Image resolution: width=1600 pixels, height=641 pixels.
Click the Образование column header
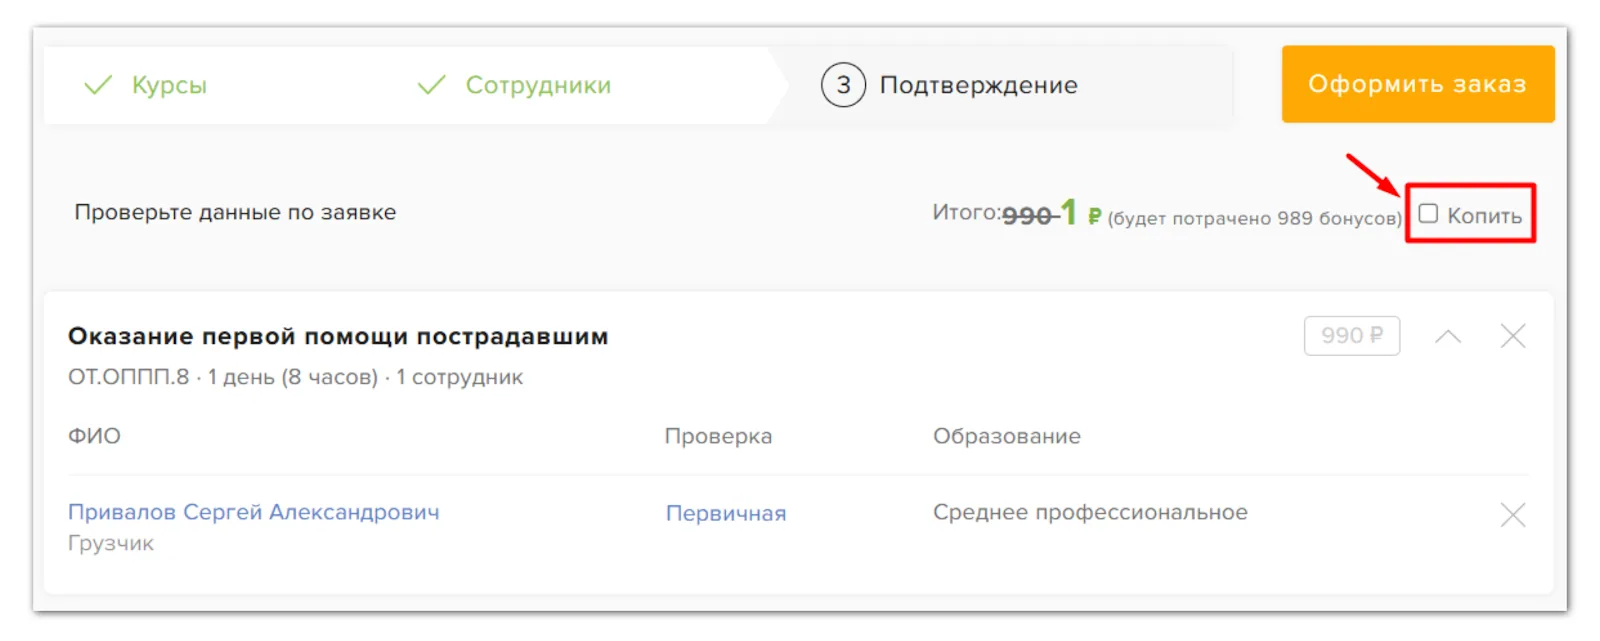(x=1007, y=436)
